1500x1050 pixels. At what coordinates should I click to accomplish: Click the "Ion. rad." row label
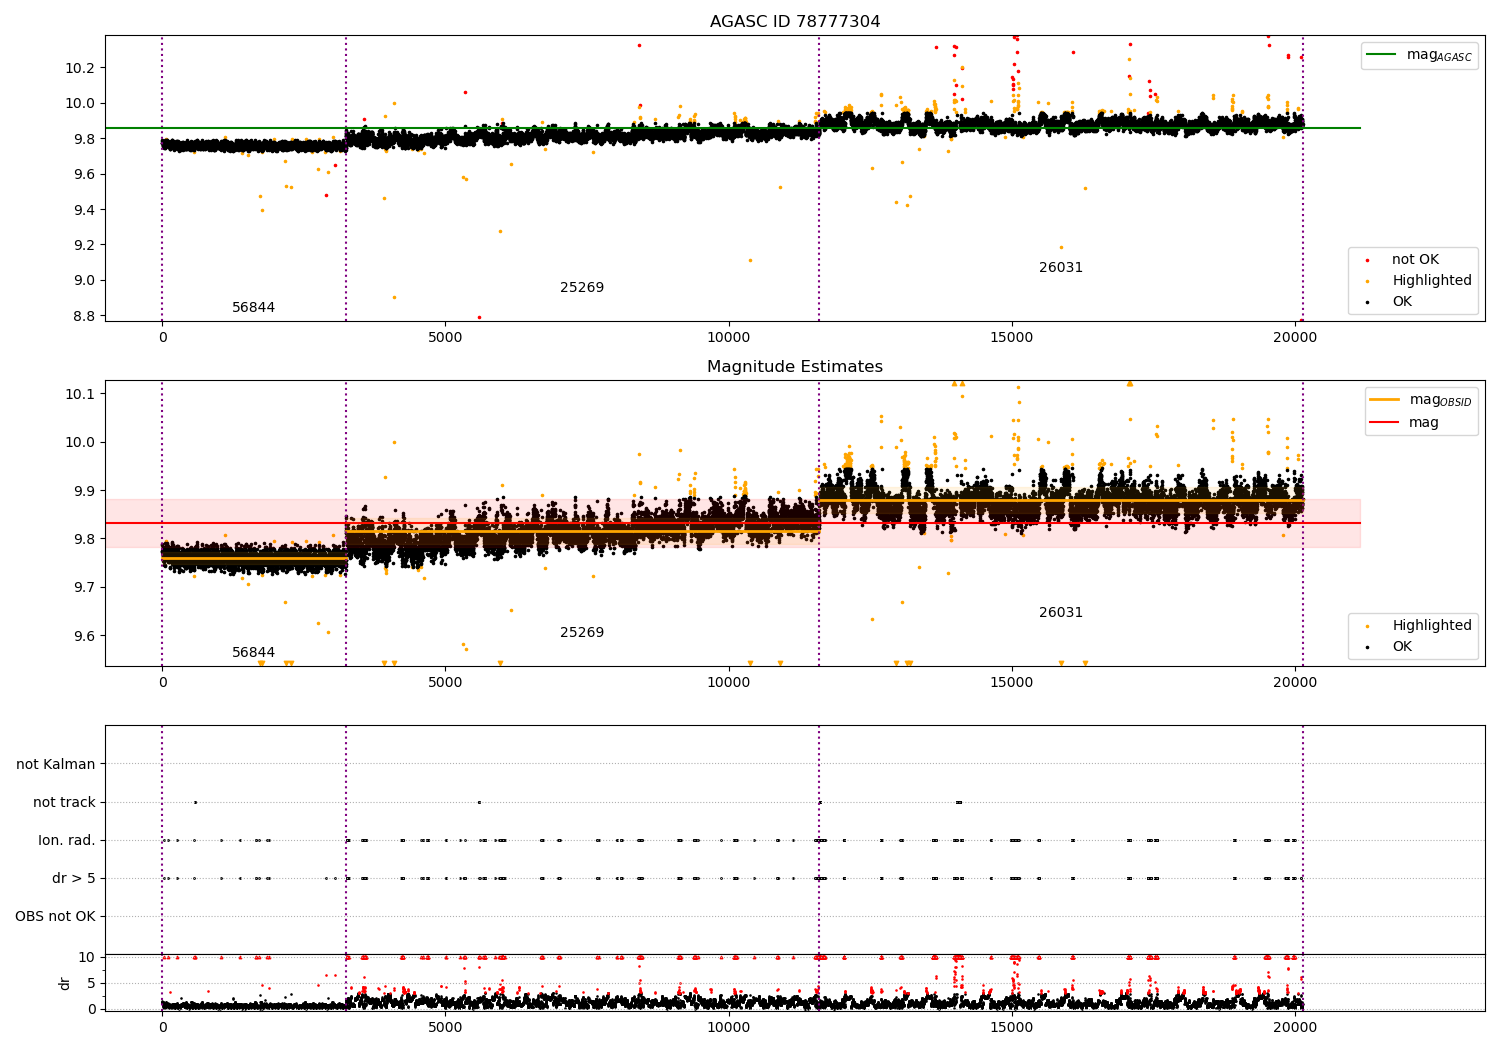(x=67, y=841)
